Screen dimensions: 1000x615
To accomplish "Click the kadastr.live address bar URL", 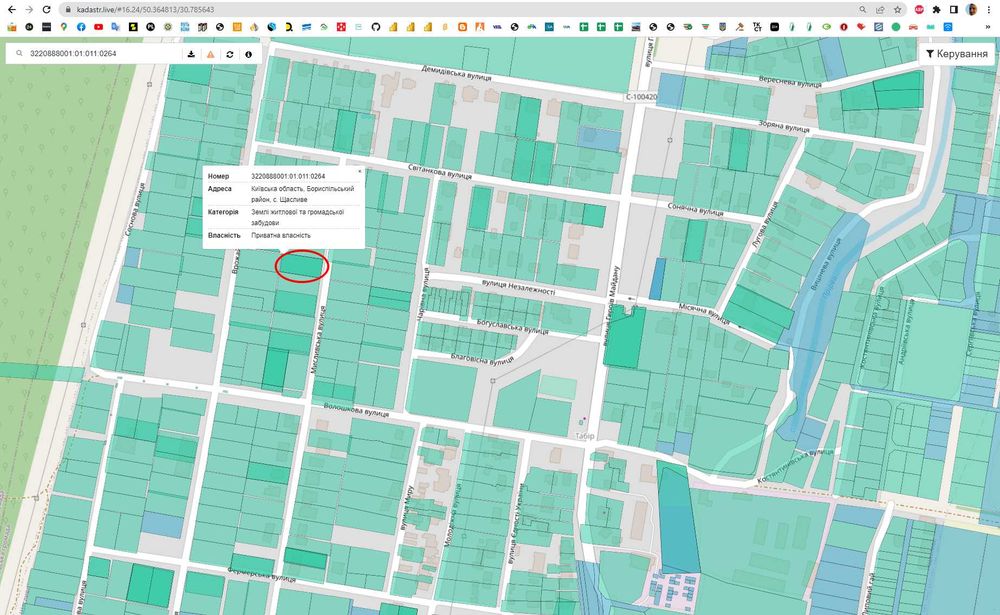I will pyautogui.click(x=145, y=9).
